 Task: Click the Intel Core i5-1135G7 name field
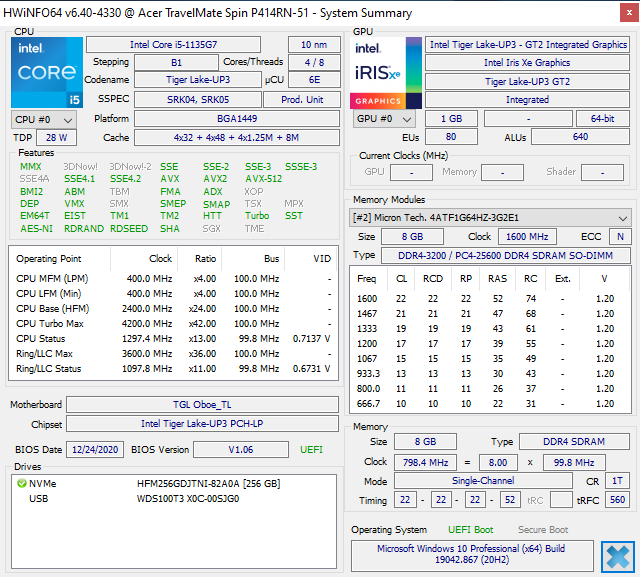pyautogui.click(x=183, y=44)
